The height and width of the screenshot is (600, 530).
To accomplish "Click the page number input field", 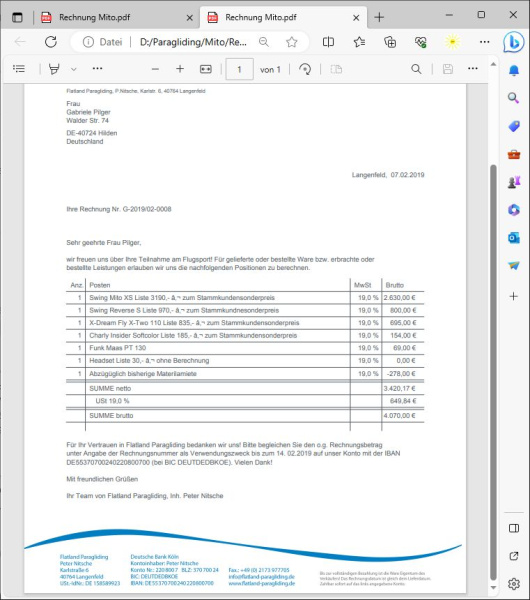I will tap(240, 69).
